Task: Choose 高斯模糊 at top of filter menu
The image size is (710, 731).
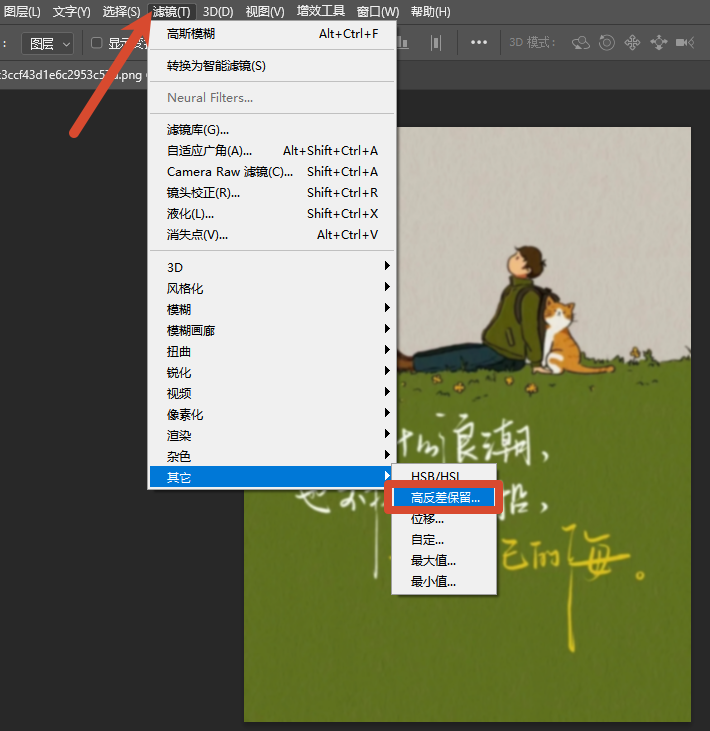Action: click(x=272, y=34)
